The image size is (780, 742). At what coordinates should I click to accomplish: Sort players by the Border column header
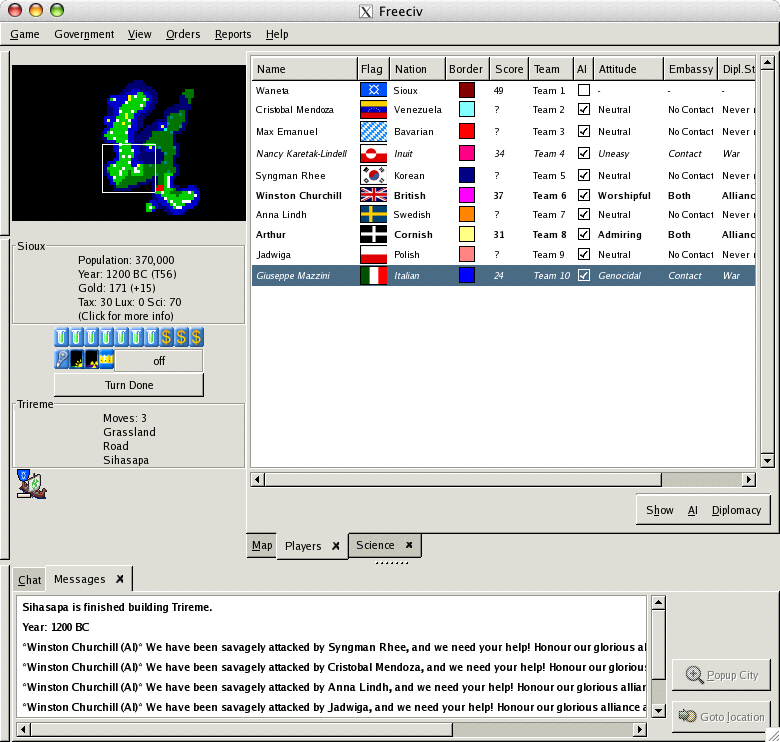[x=467, y=69]
